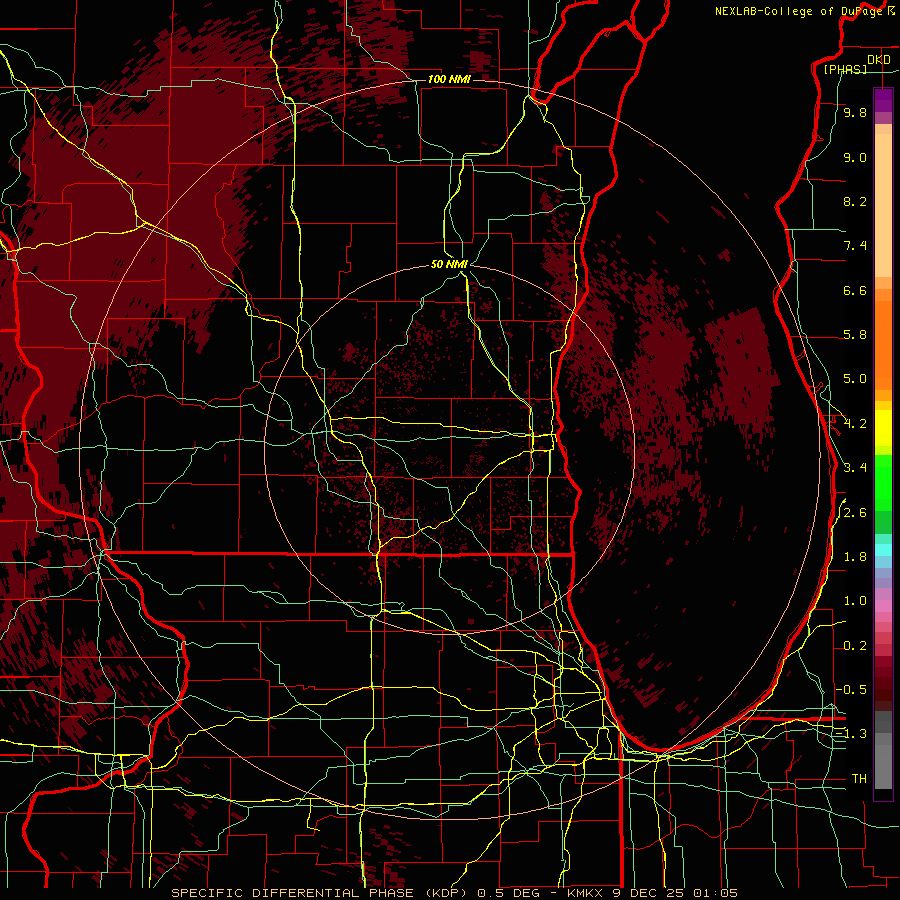This screenshot has height=900, width=900.
Task: Click the 50 NMI range ring label
Action: [x=449, y=264]
